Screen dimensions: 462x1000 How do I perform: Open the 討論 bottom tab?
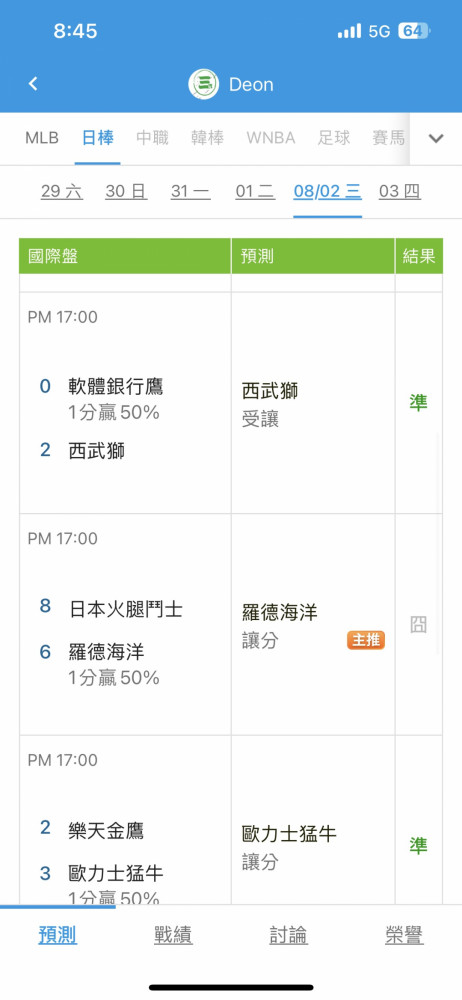pos(288,936)
